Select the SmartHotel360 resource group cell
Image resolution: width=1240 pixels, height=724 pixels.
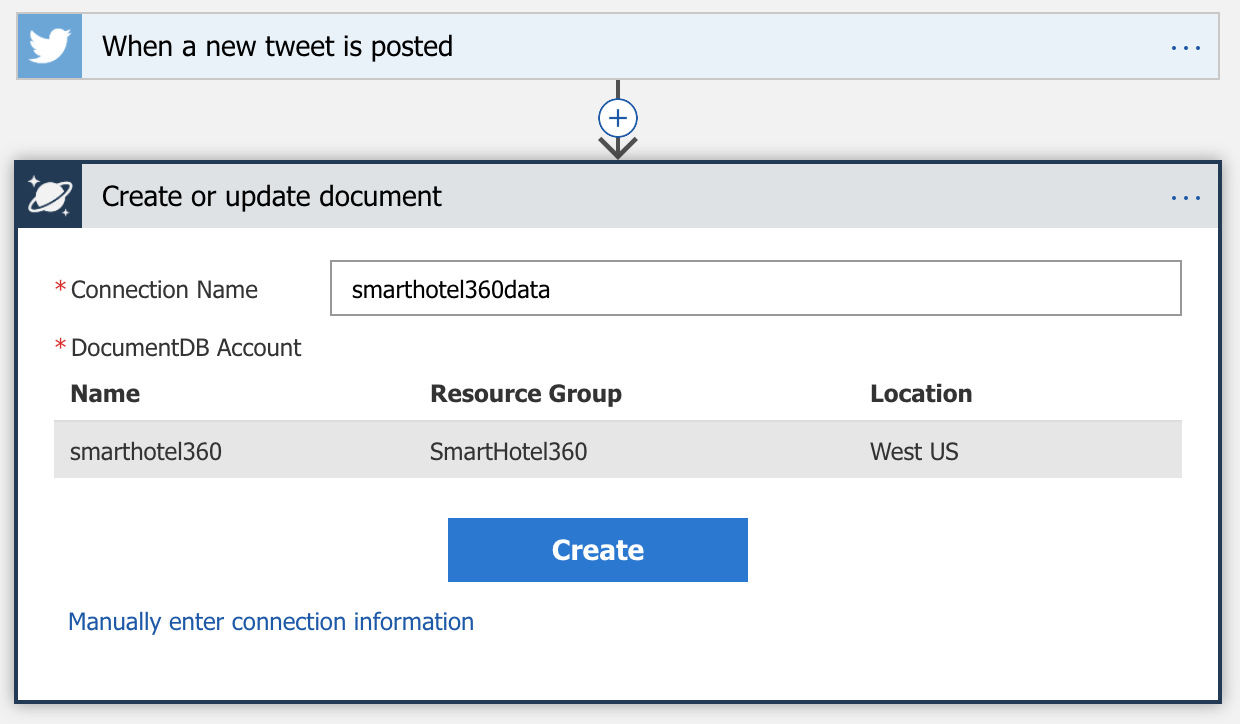click(508, 452)
